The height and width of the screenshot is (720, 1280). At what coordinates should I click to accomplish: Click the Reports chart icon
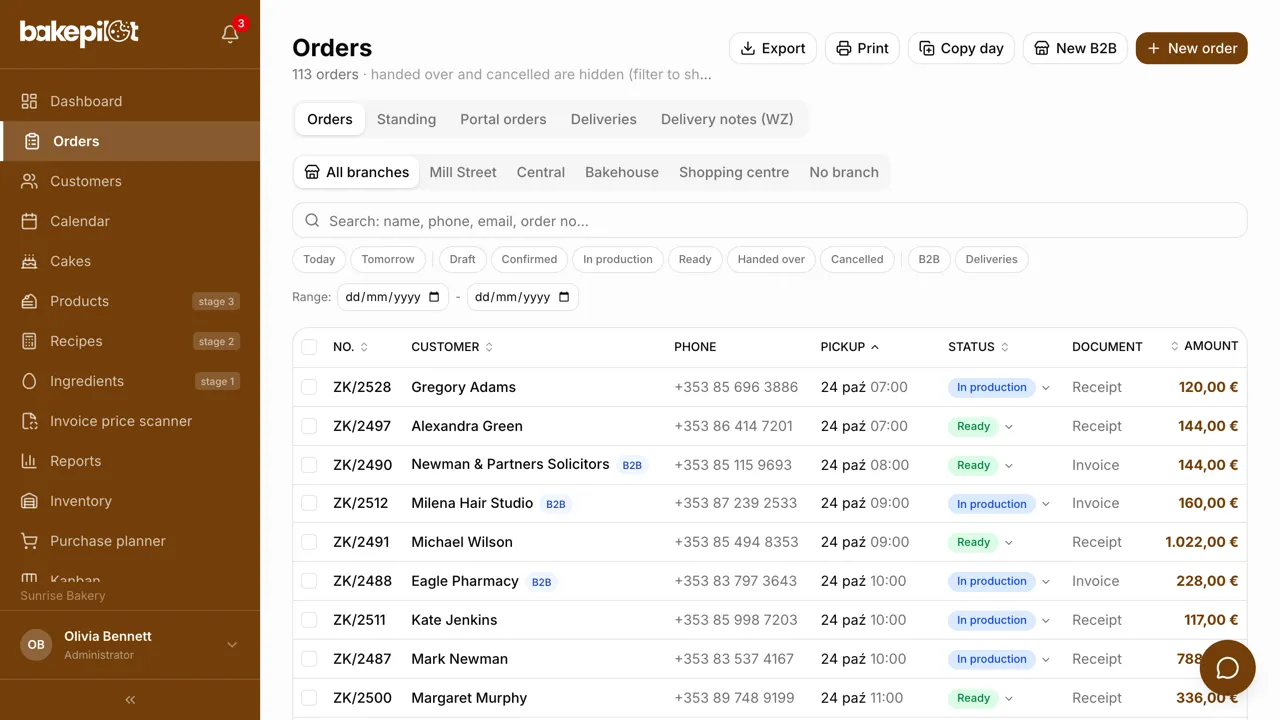[x=30, y=461]
